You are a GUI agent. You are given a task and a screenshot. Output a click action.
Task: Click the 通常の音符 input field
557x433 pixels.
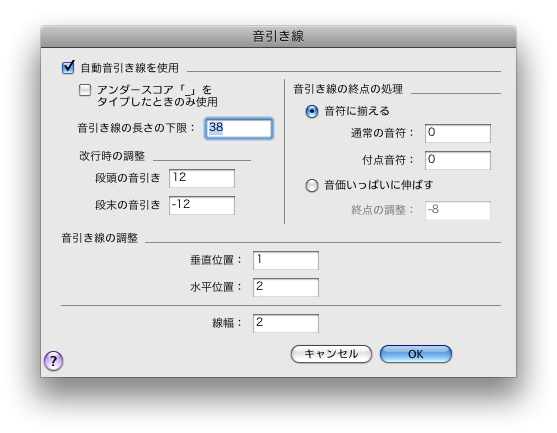click(458, 133)
